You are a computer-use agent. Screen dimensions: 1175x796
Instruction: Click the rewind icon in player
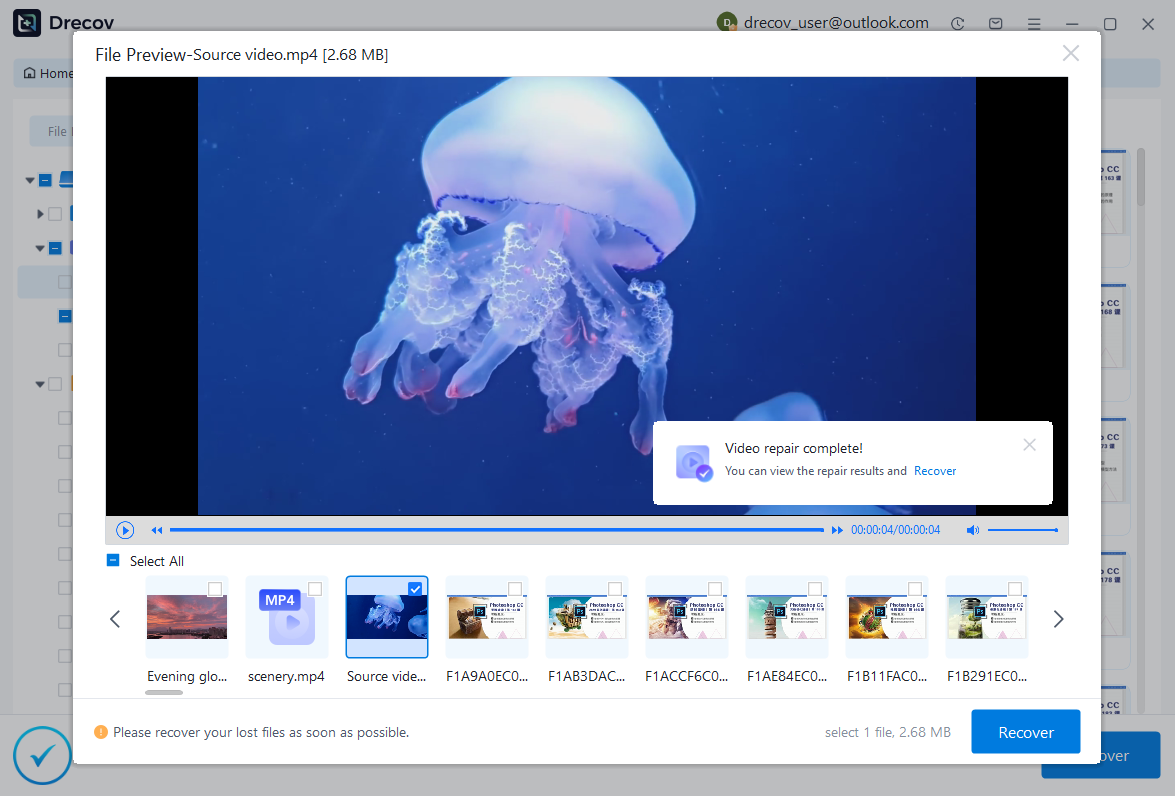click(157, 530)
